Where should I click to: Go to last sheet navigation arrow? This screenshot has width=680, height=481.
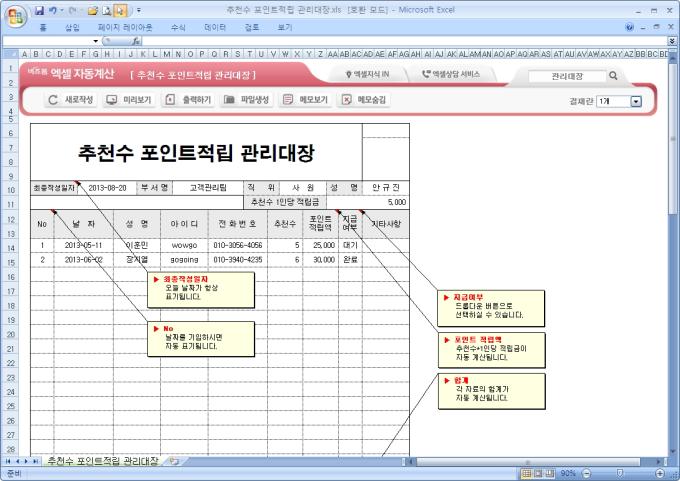[x=35, y=461]
